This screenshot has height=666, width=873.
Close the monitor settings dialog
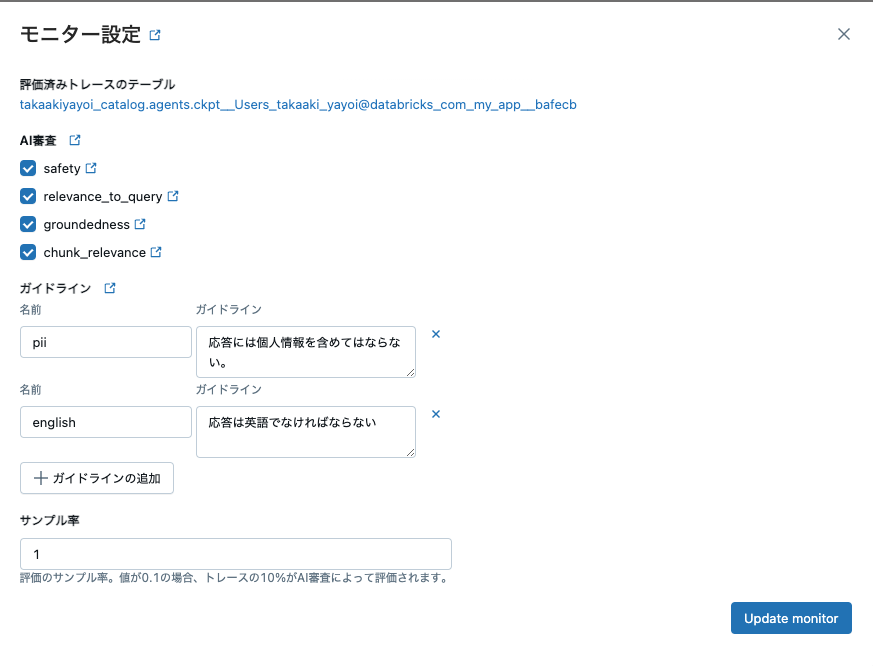click(844, 33)
